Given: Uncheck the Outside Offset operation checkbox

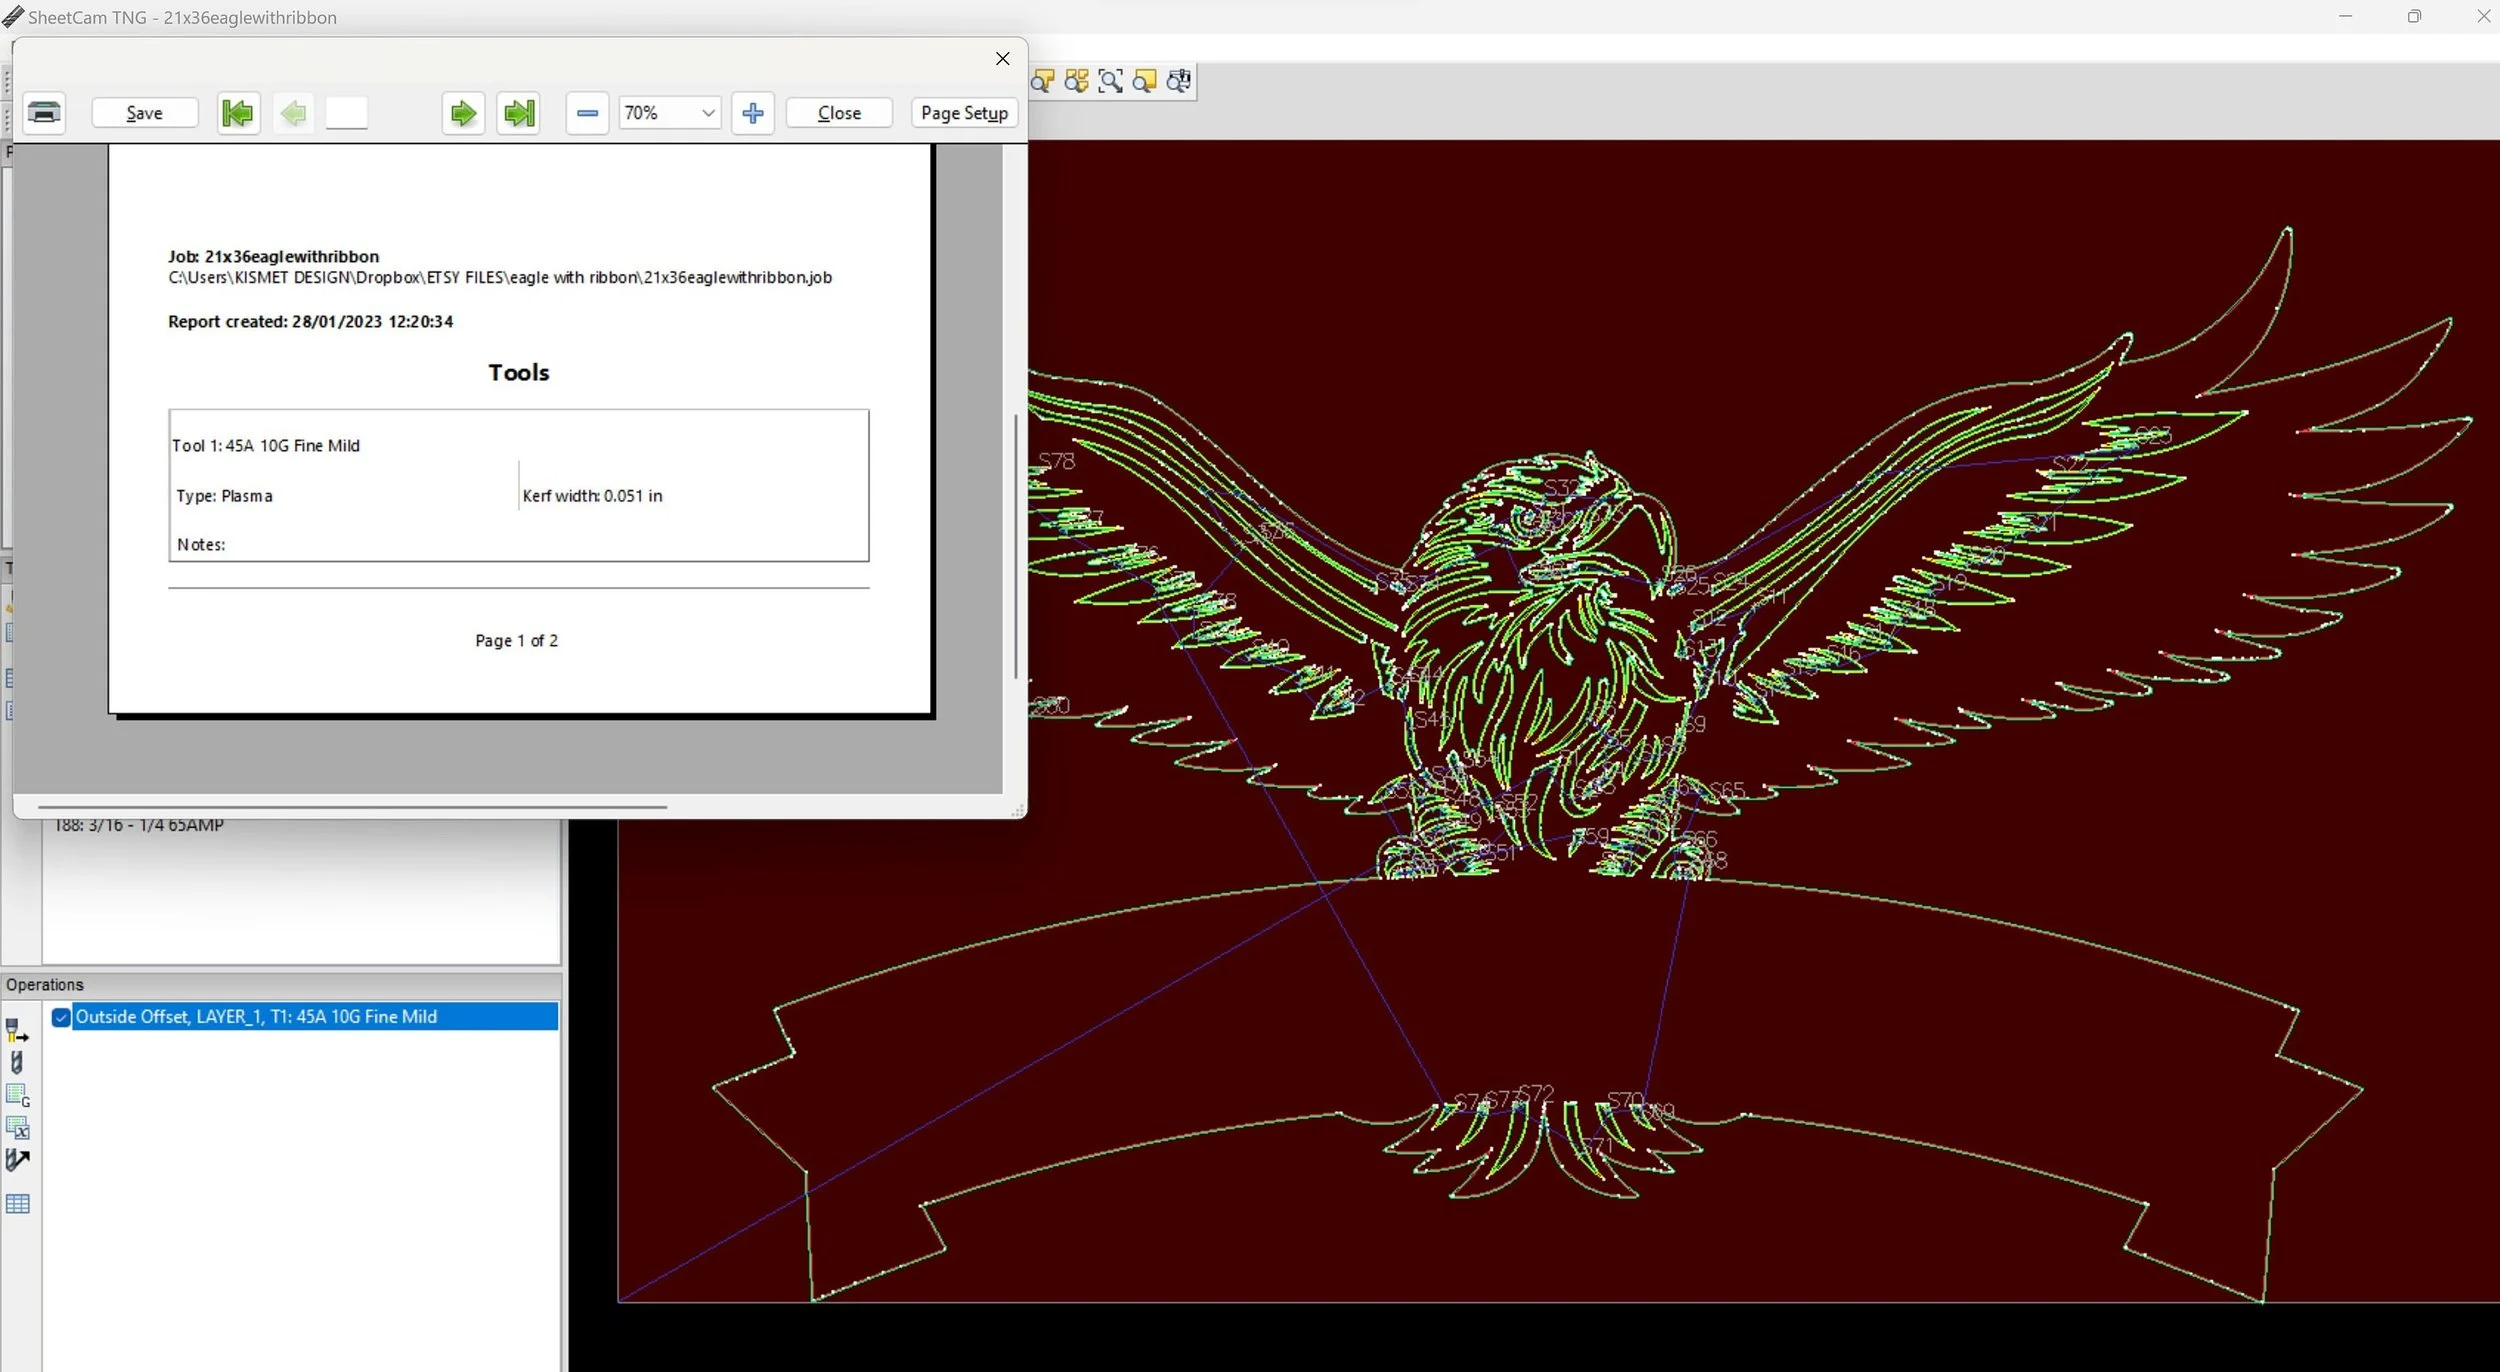Looking at the screenshot, I should click(61, 1017).
